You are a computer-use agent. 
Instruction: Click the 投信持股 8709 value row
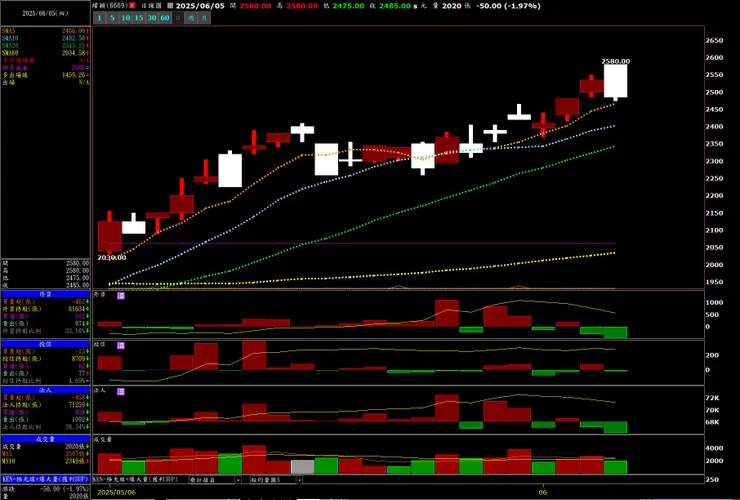click(x=45, y=359)
